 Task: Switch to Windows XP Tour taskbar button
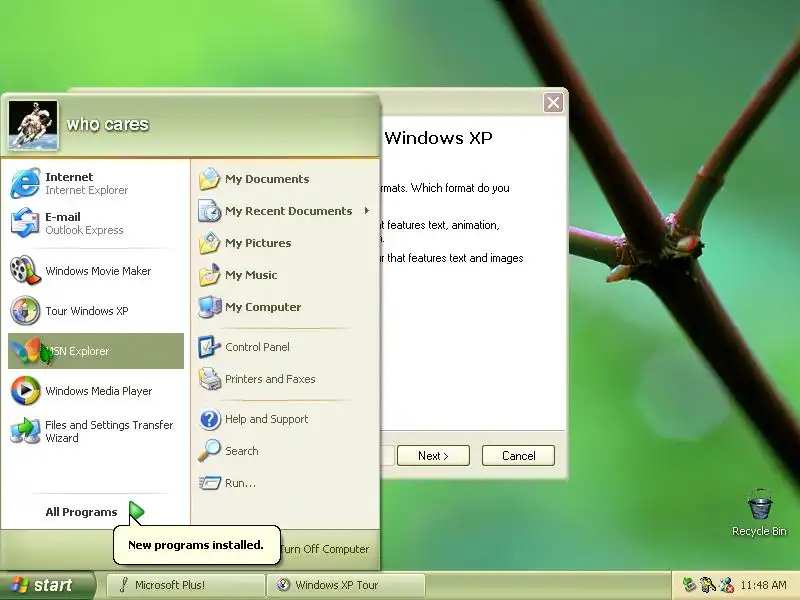(x=345, y=585)
